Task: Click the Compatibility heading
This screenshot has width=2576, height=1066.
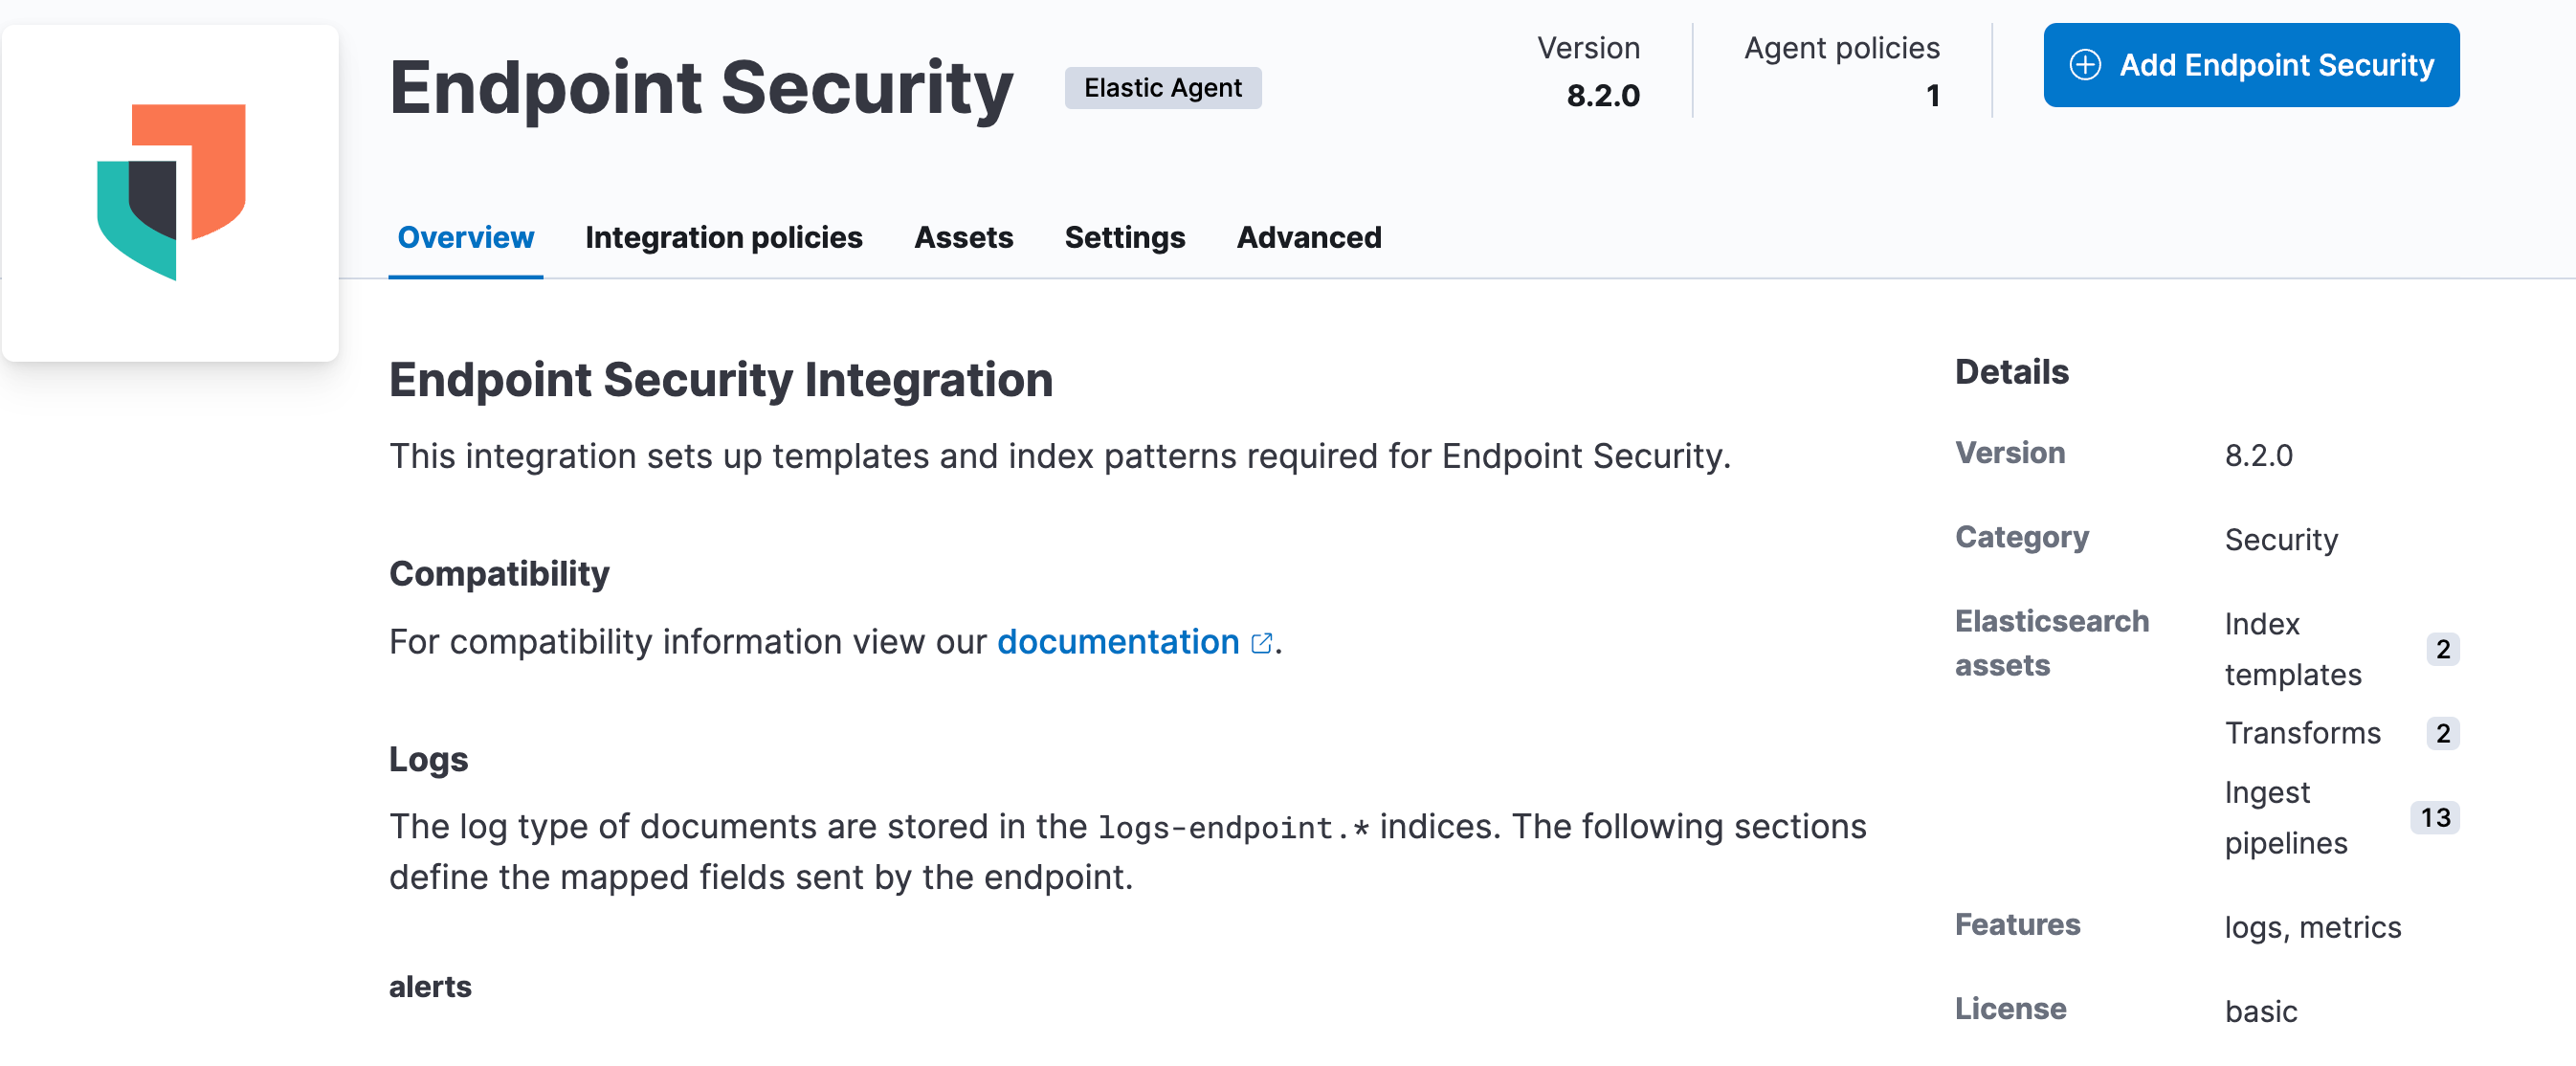Action: click(x=499, y=574)
